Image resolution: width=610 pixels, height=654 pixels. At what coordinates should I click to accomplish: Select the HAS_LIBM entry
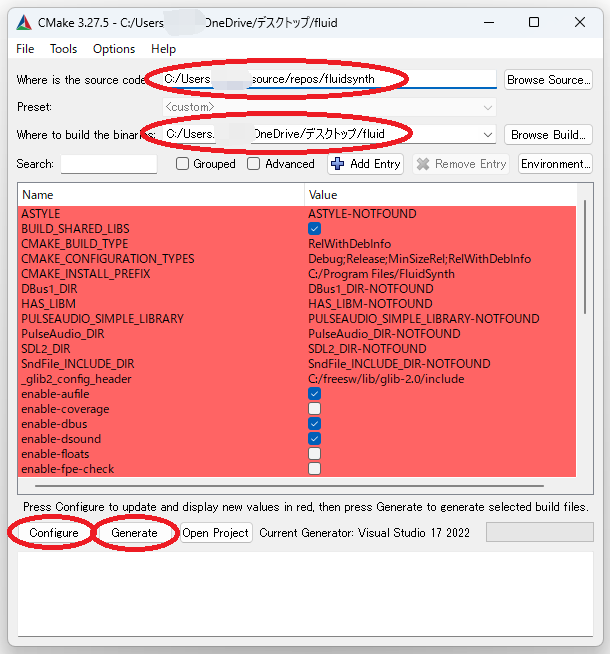pyautogui.click(x=48, y=304)
